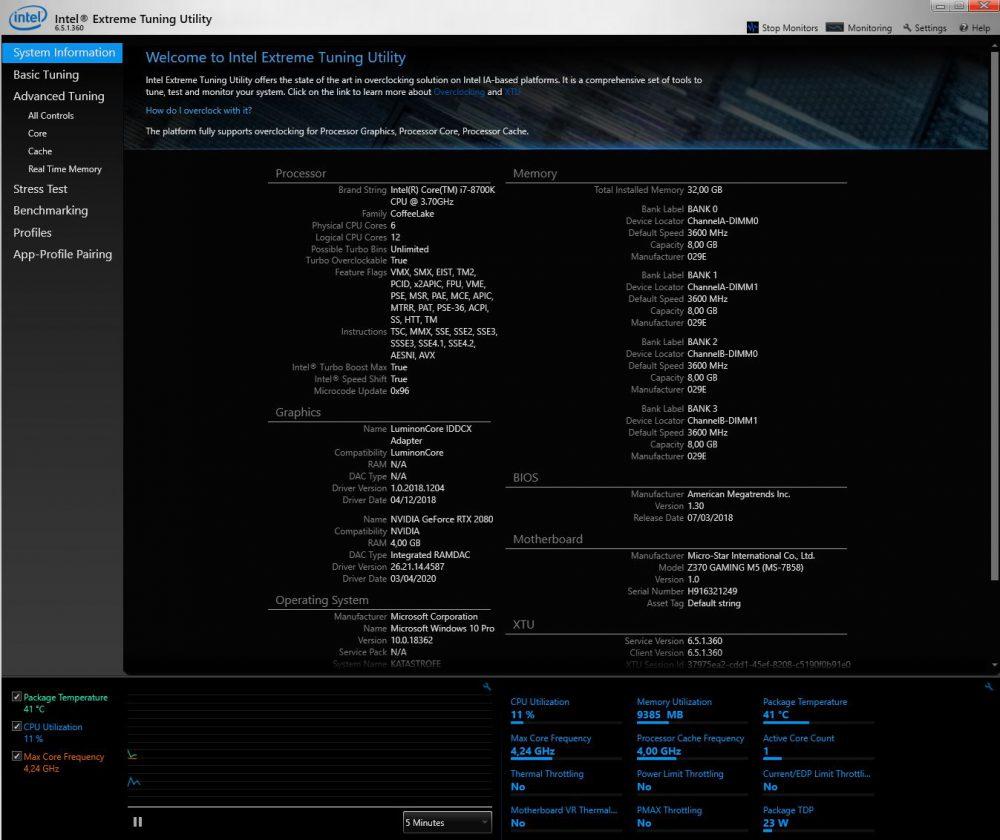
Task: Click the Settings label
Action: (x=930, y=28)
